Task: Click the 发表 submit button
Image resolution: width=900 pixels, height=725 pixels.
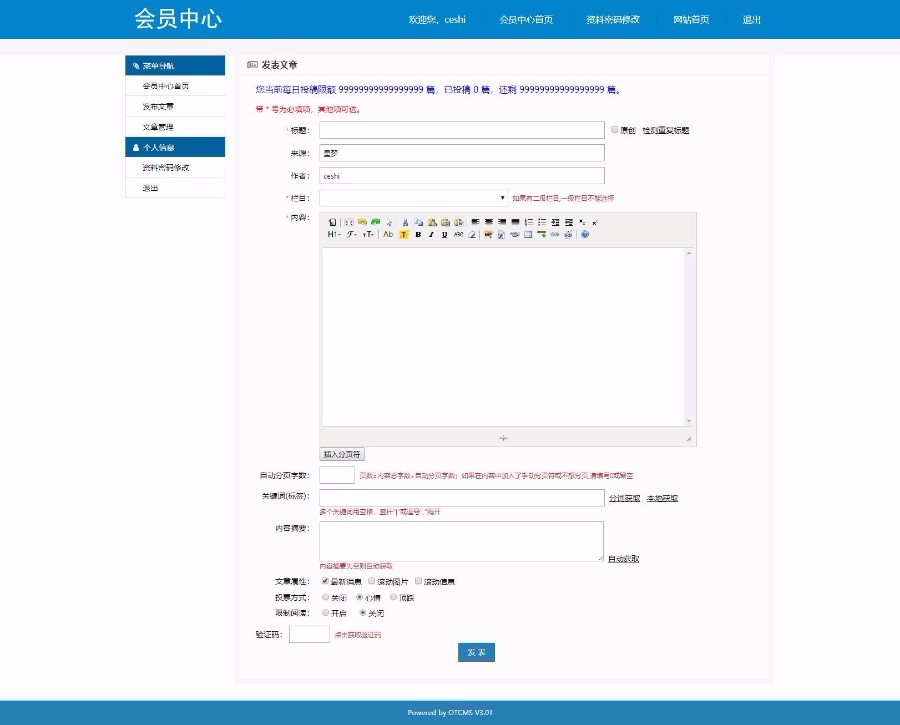Action: tap(476, 652)
